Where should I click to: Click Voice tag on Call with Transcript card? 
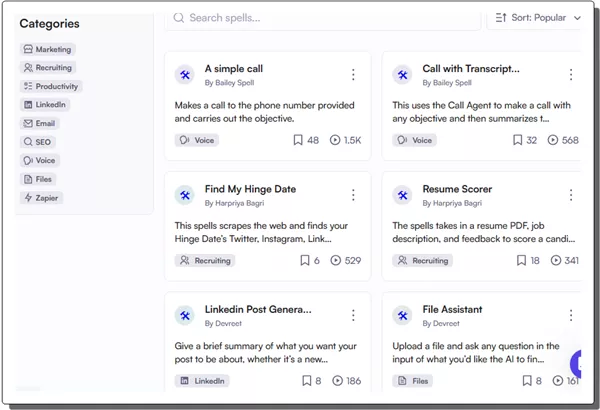pos(414,140)
